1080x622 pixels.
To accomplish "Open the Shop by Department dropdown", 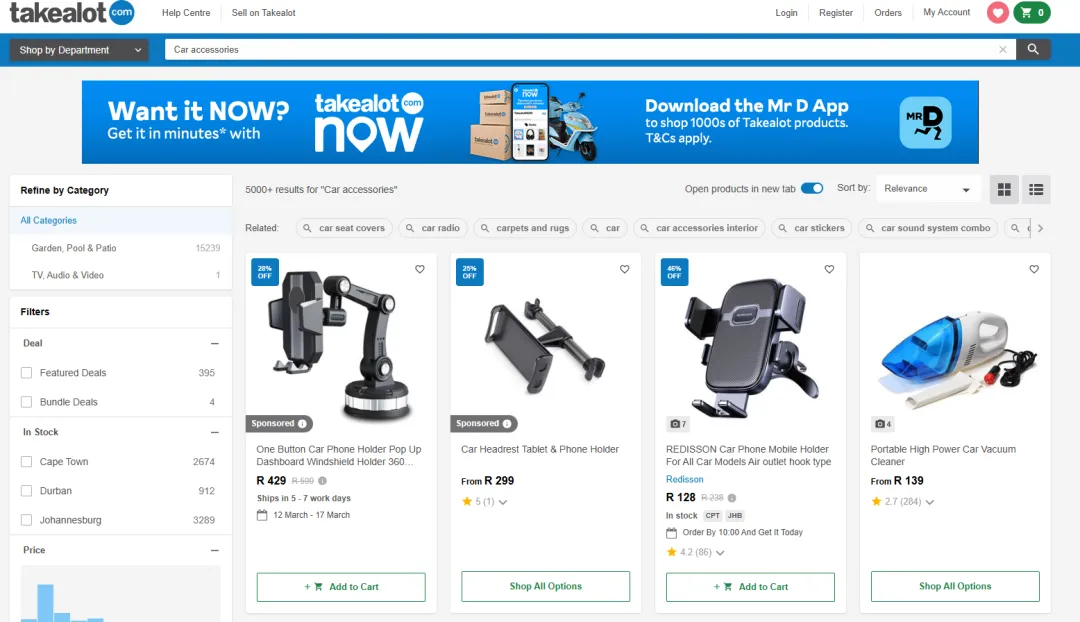I will coord(79,50).
